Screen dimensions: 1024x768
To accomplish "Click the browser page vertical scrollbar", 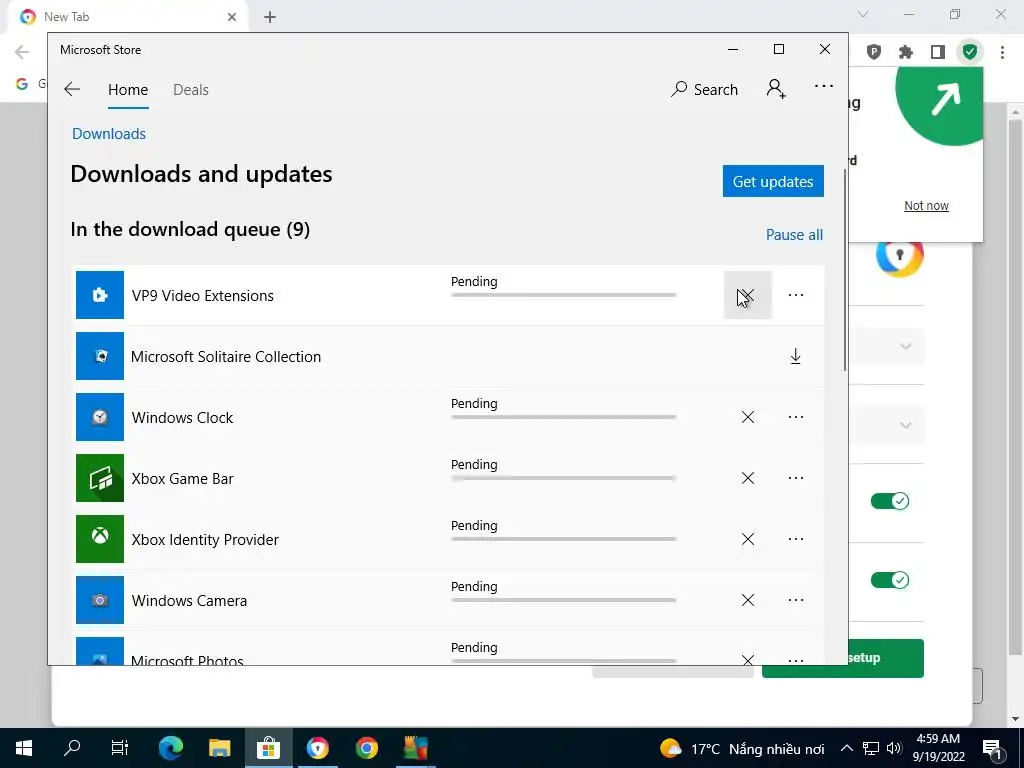I will point(1015,387).
